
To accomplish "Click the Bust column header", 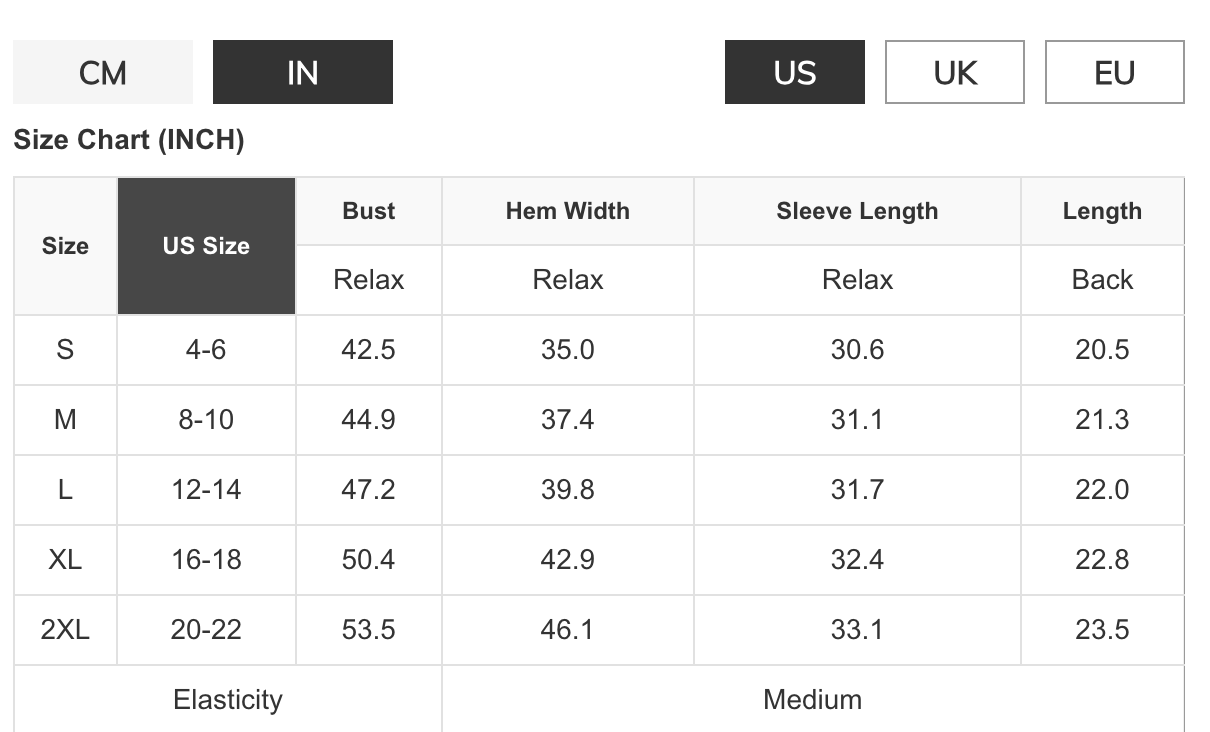I will click(369, 211).
